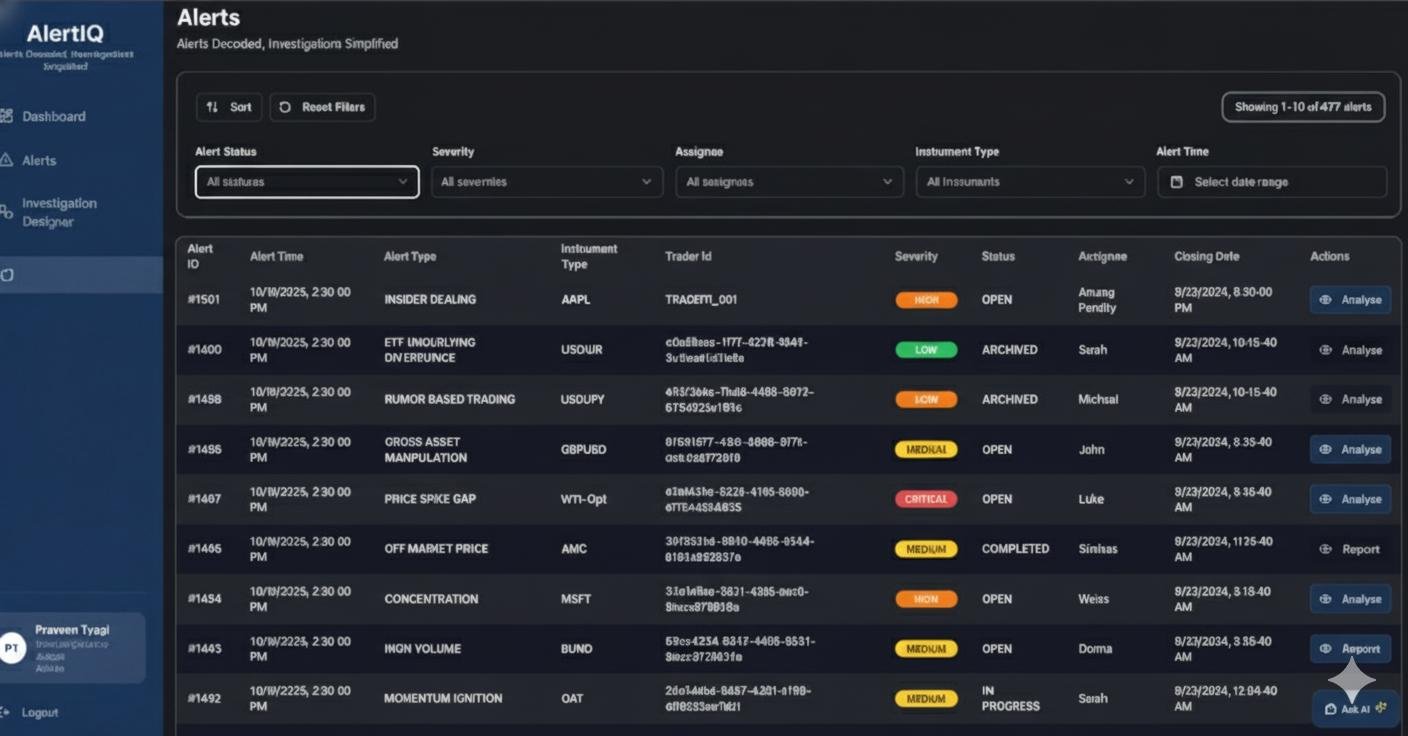
Task: Click the eye icon for PRICE SPIKE GAP row
Action: click(1326, 499)
